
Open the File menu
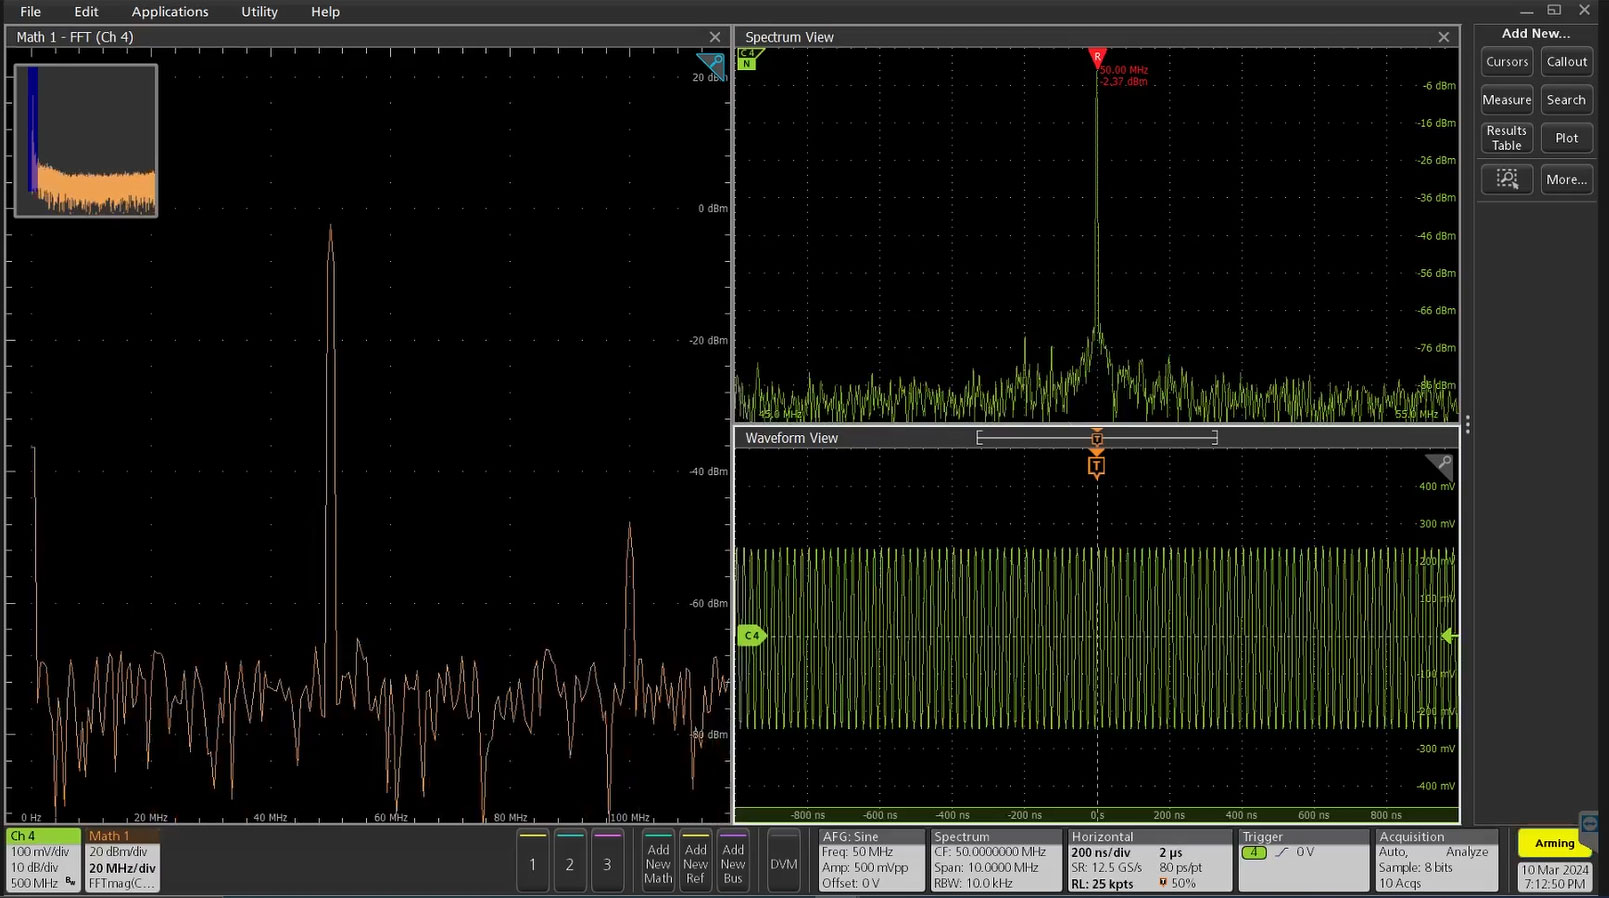pyautogui.click(x=30, y=11)
